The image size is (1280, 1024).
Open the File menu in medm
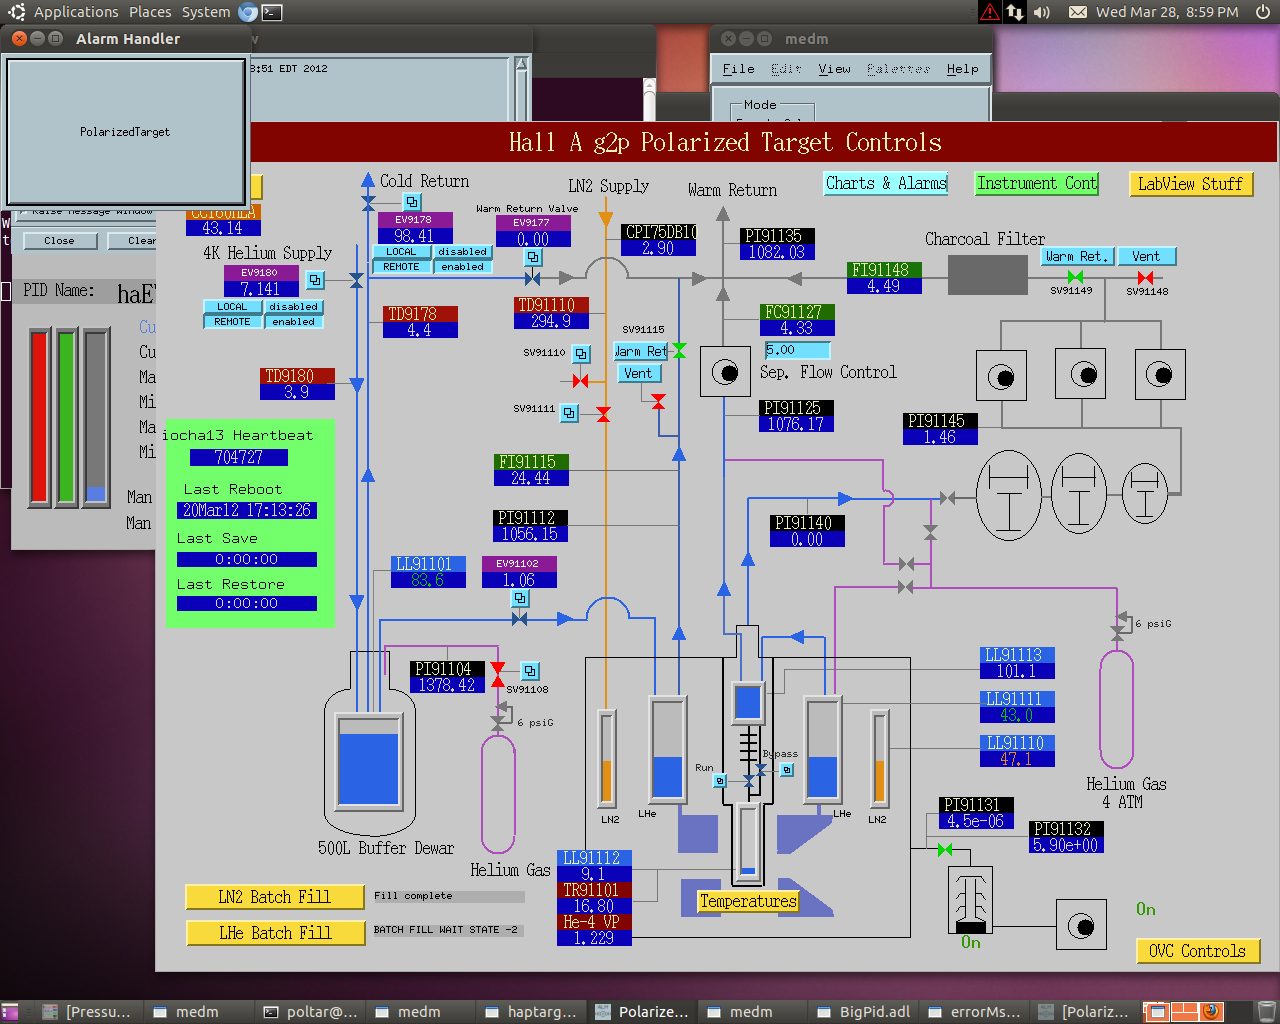tap(738, 69)
